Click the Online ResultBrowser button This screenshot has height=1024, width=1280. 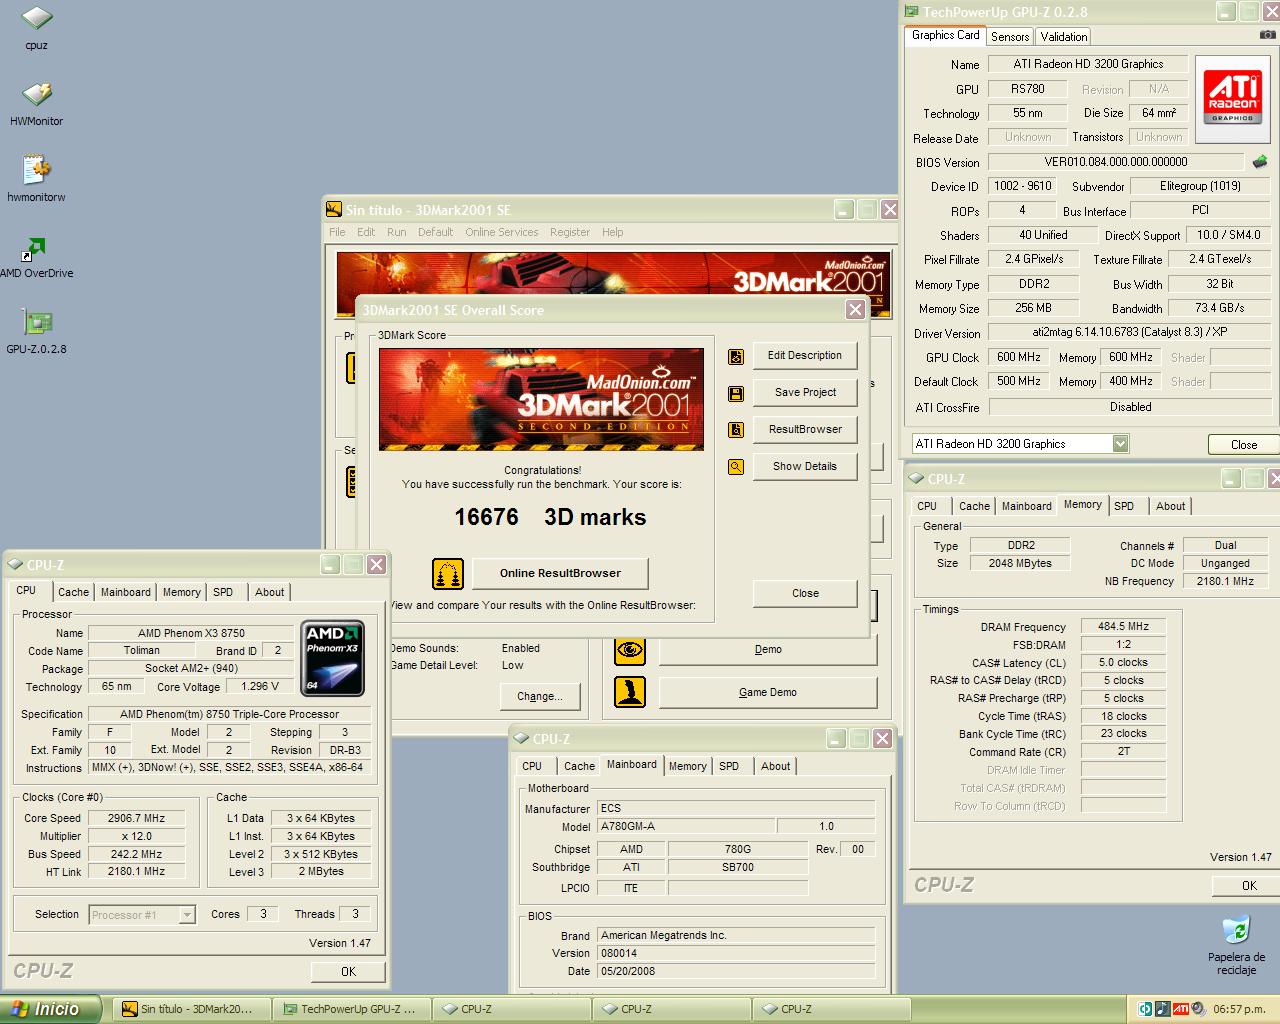tap(560, 574)
